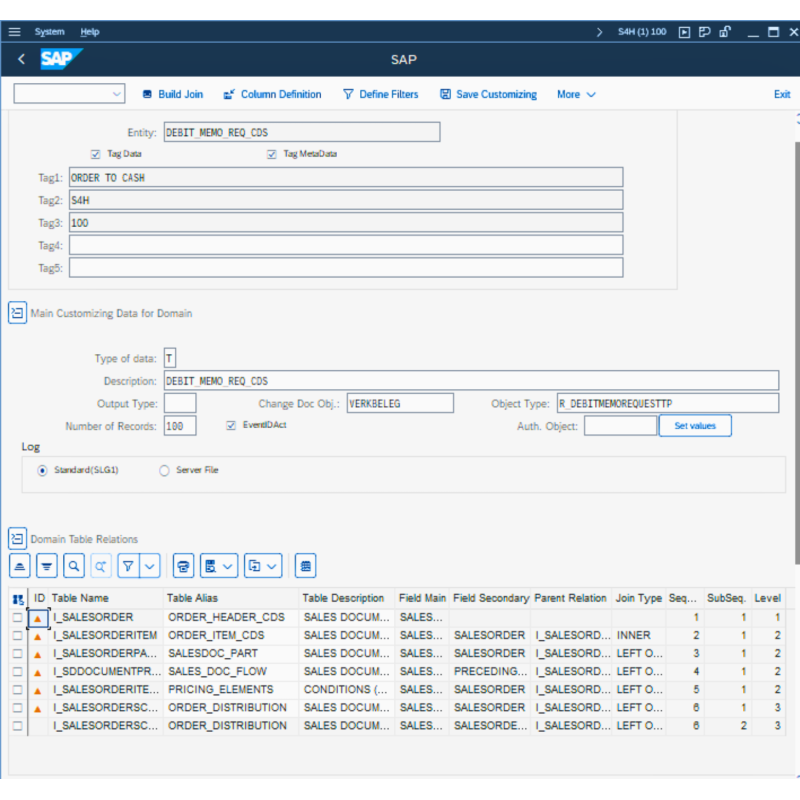Open the transaction command field dropdown
Screen dimensions: 800x800
click(x=117, y=94)
